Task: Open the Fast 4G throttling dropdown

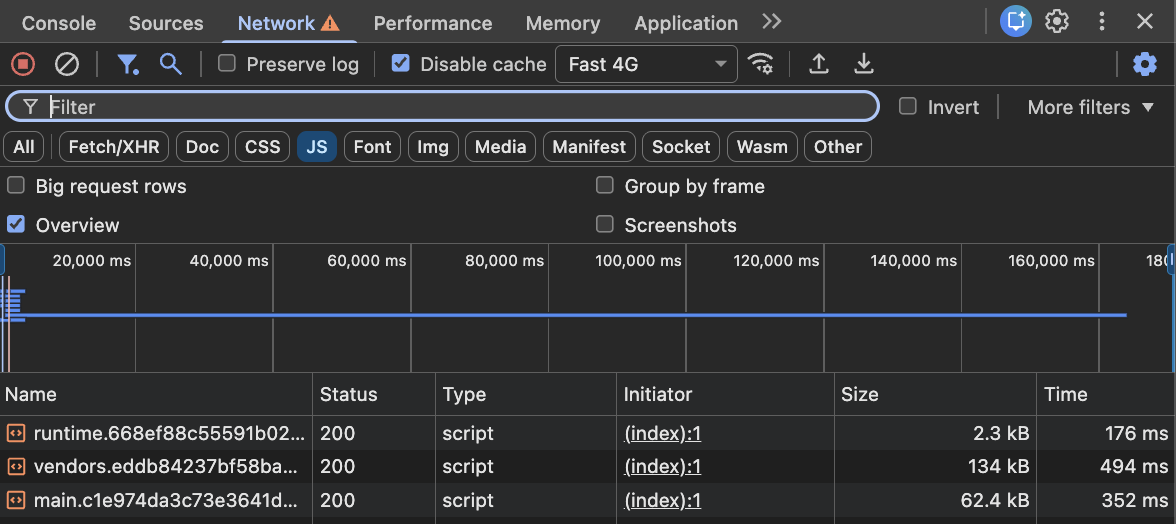Action: coord(646,64)
